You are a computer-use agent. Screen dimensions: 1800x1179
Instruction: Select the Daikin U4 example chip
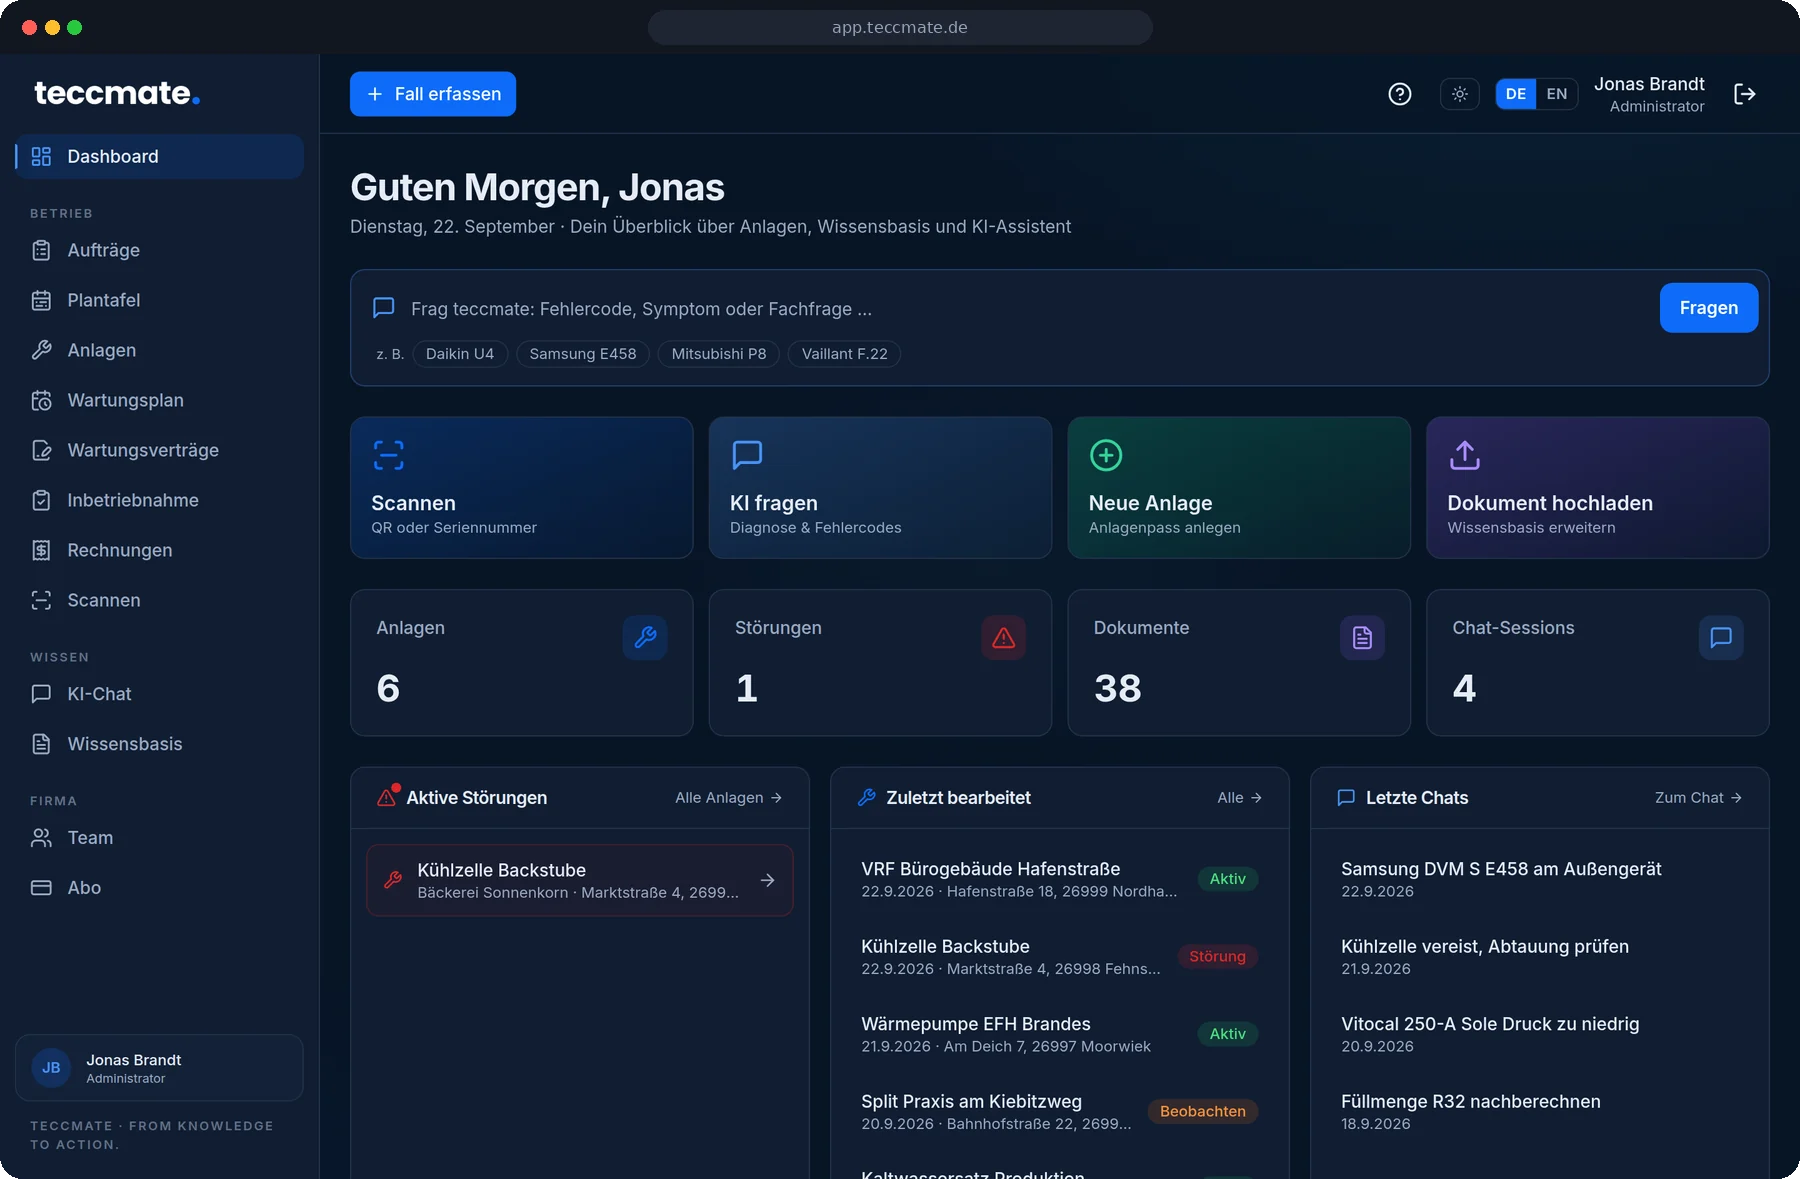click(x=460, y=354)
